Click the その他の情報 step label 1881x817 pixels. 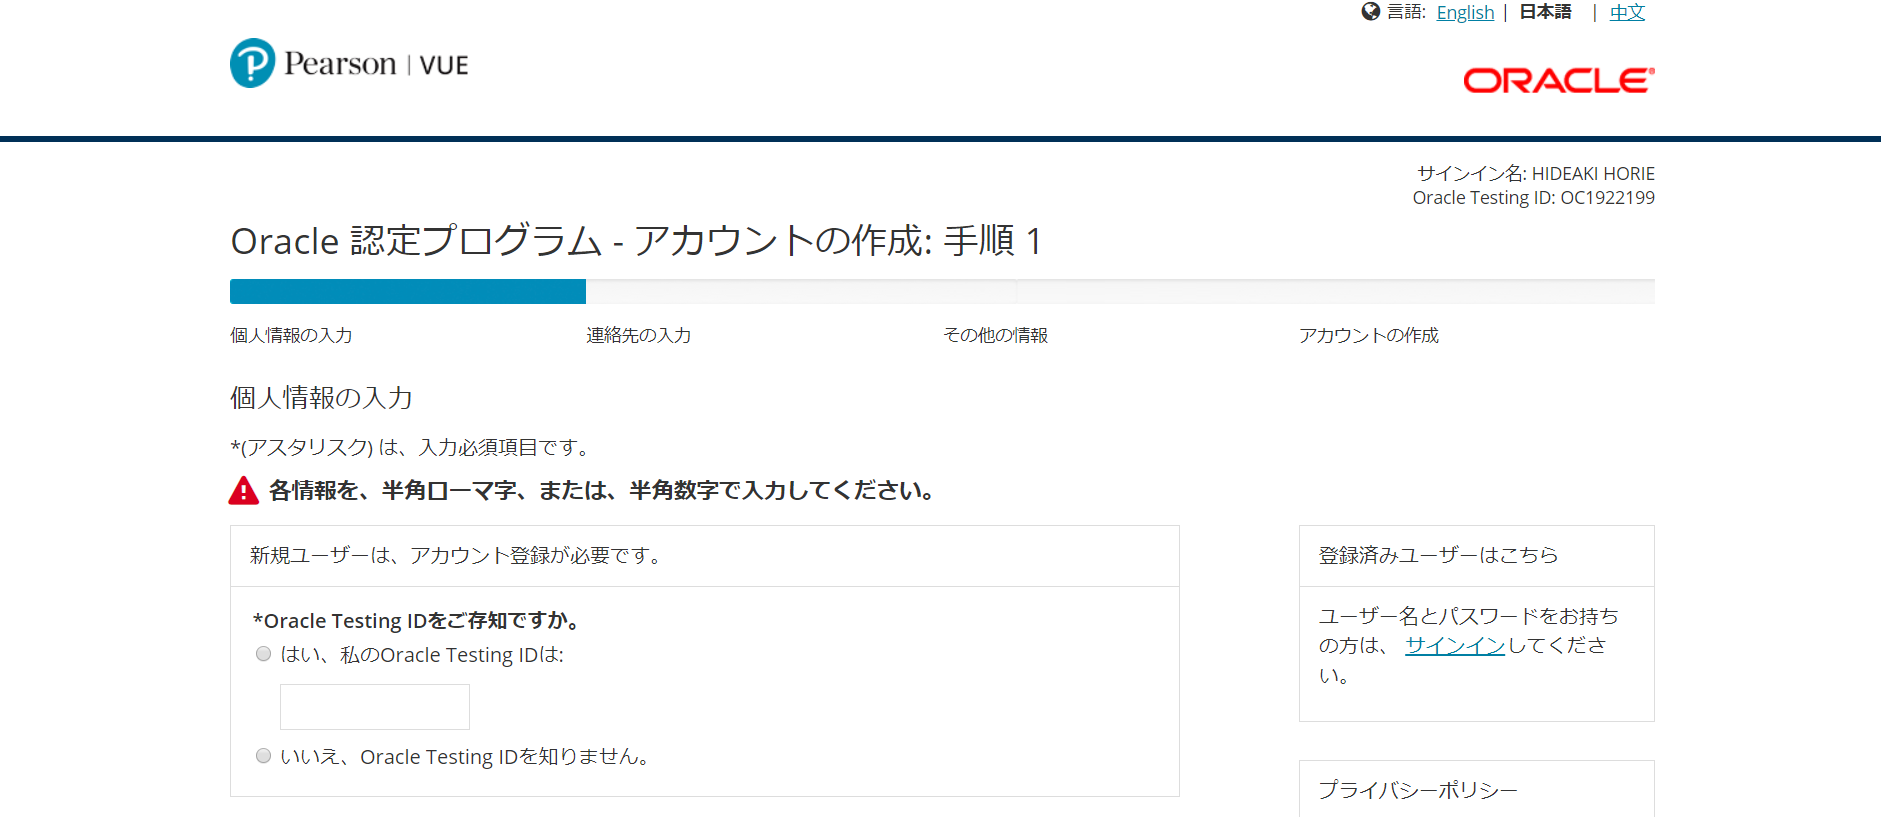(995, 336)
